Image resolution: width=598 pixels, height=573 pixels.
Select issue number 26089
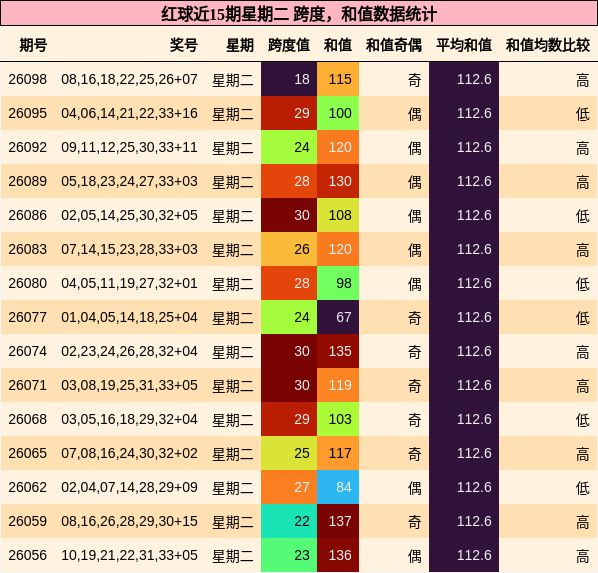27,181
